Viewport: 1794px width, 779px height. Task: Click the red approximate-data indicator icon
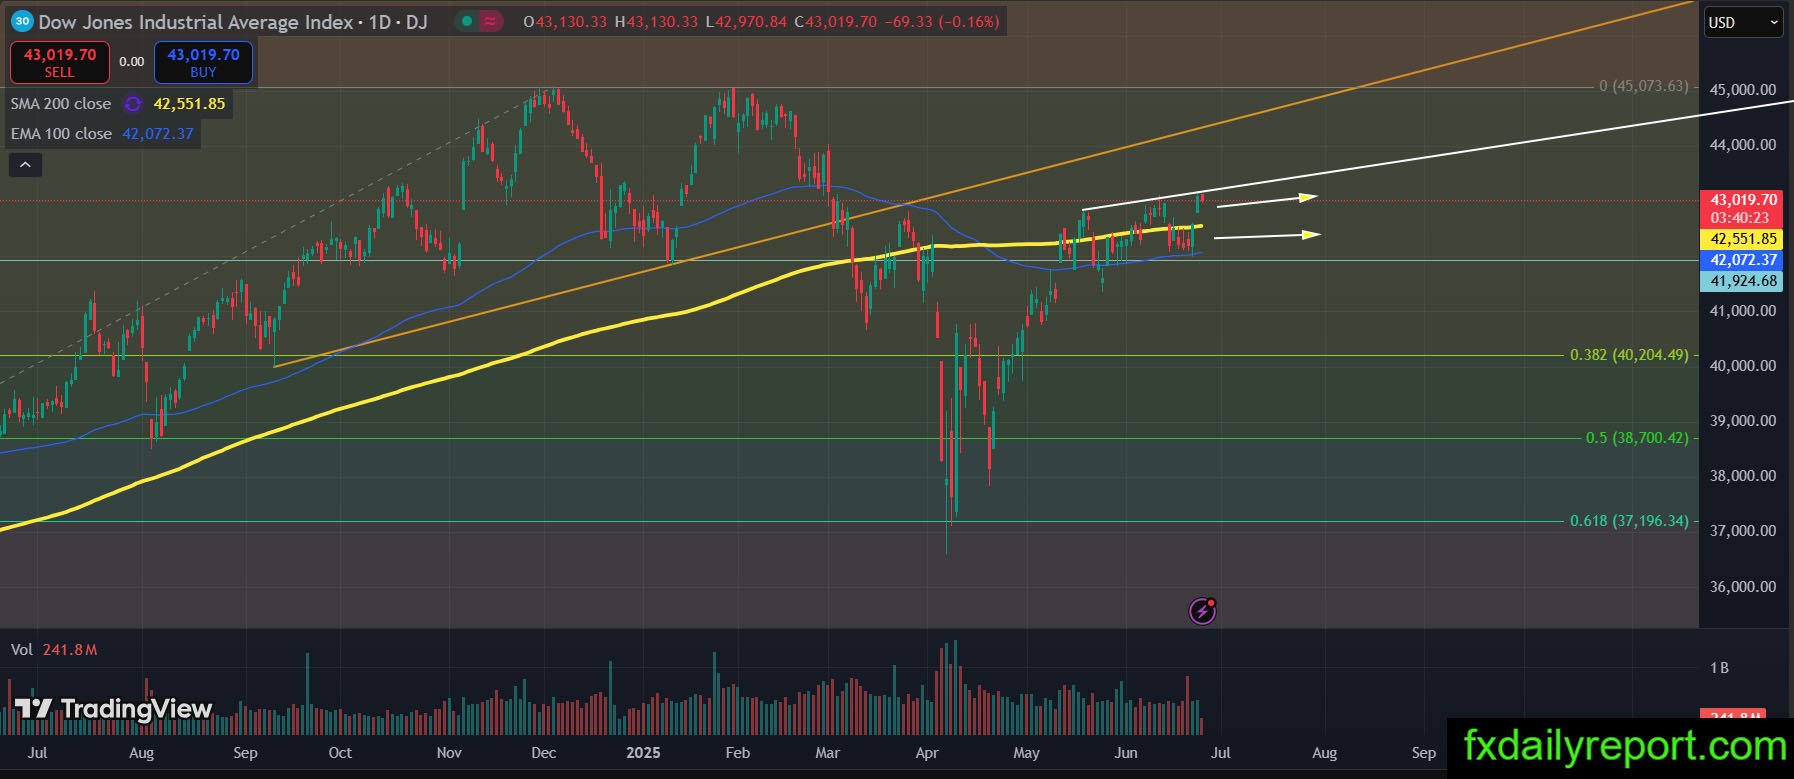(491, 21)
